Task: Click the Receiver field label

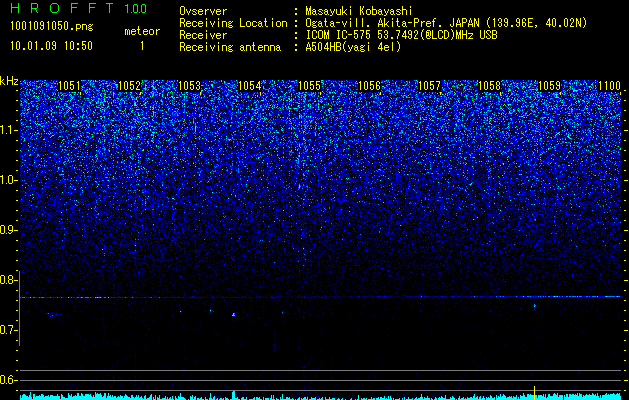Action: click(x=203, y=35)
